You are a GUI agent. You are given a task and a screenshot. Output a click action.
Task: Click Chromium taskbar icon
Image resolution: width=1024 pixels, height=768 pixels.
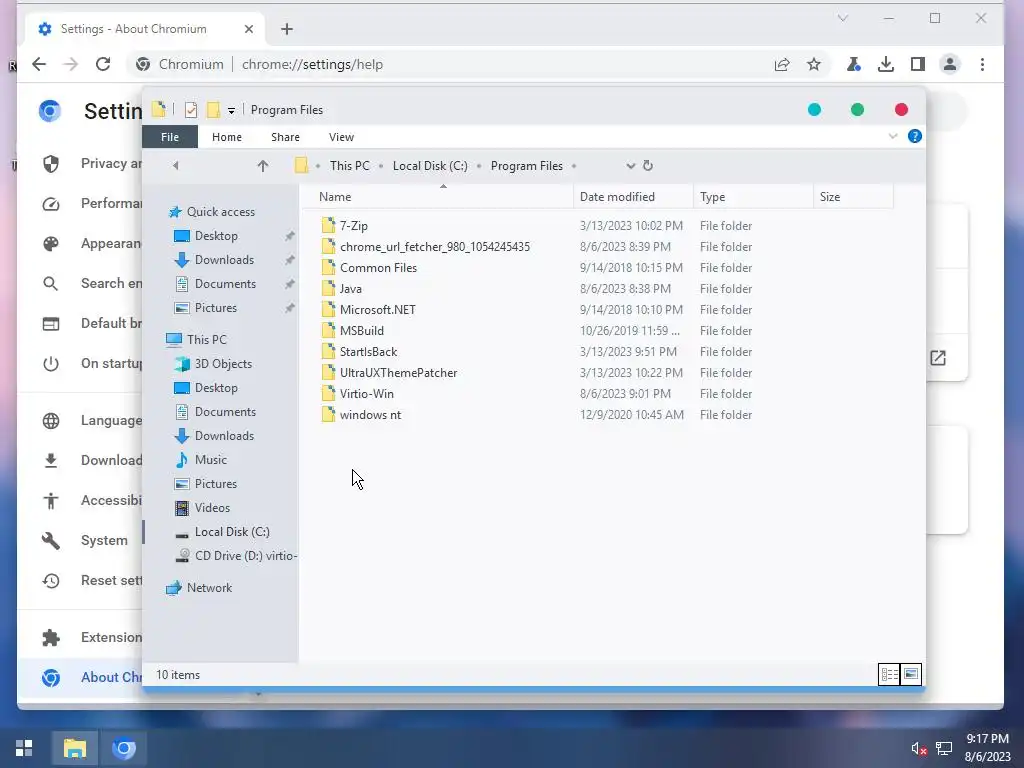click(123, 748)
